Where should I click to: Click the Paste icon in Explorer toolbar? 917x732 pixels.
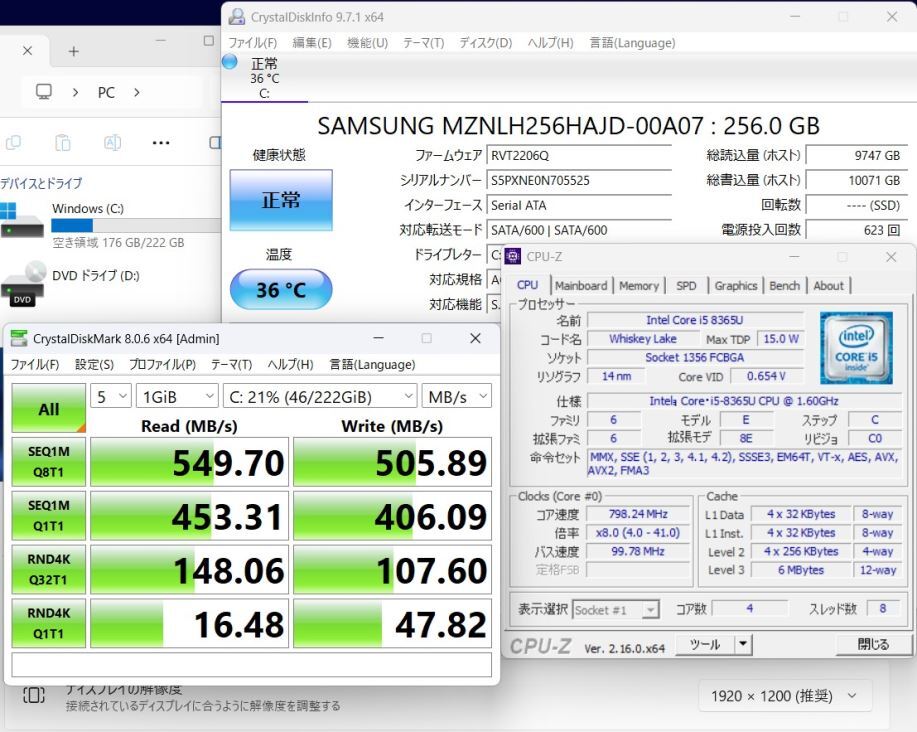point(62,143)
